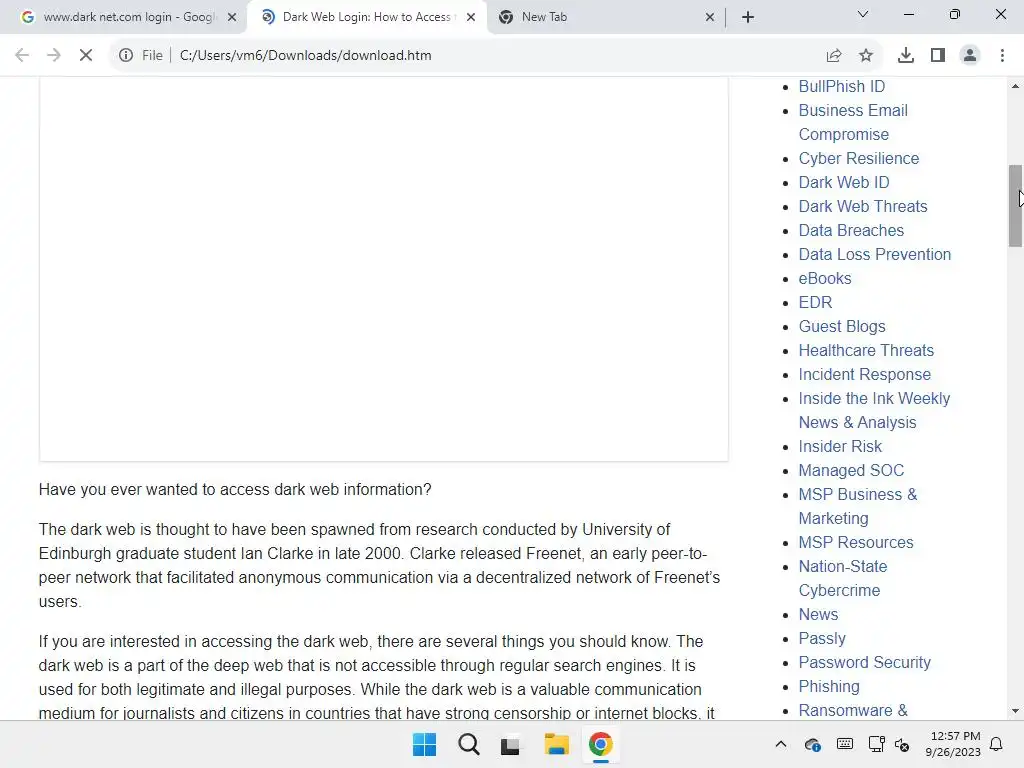Click Chrome icon on taskbar
The image size is (1024, 768).
pyautogui.click(x=601, y=744)
